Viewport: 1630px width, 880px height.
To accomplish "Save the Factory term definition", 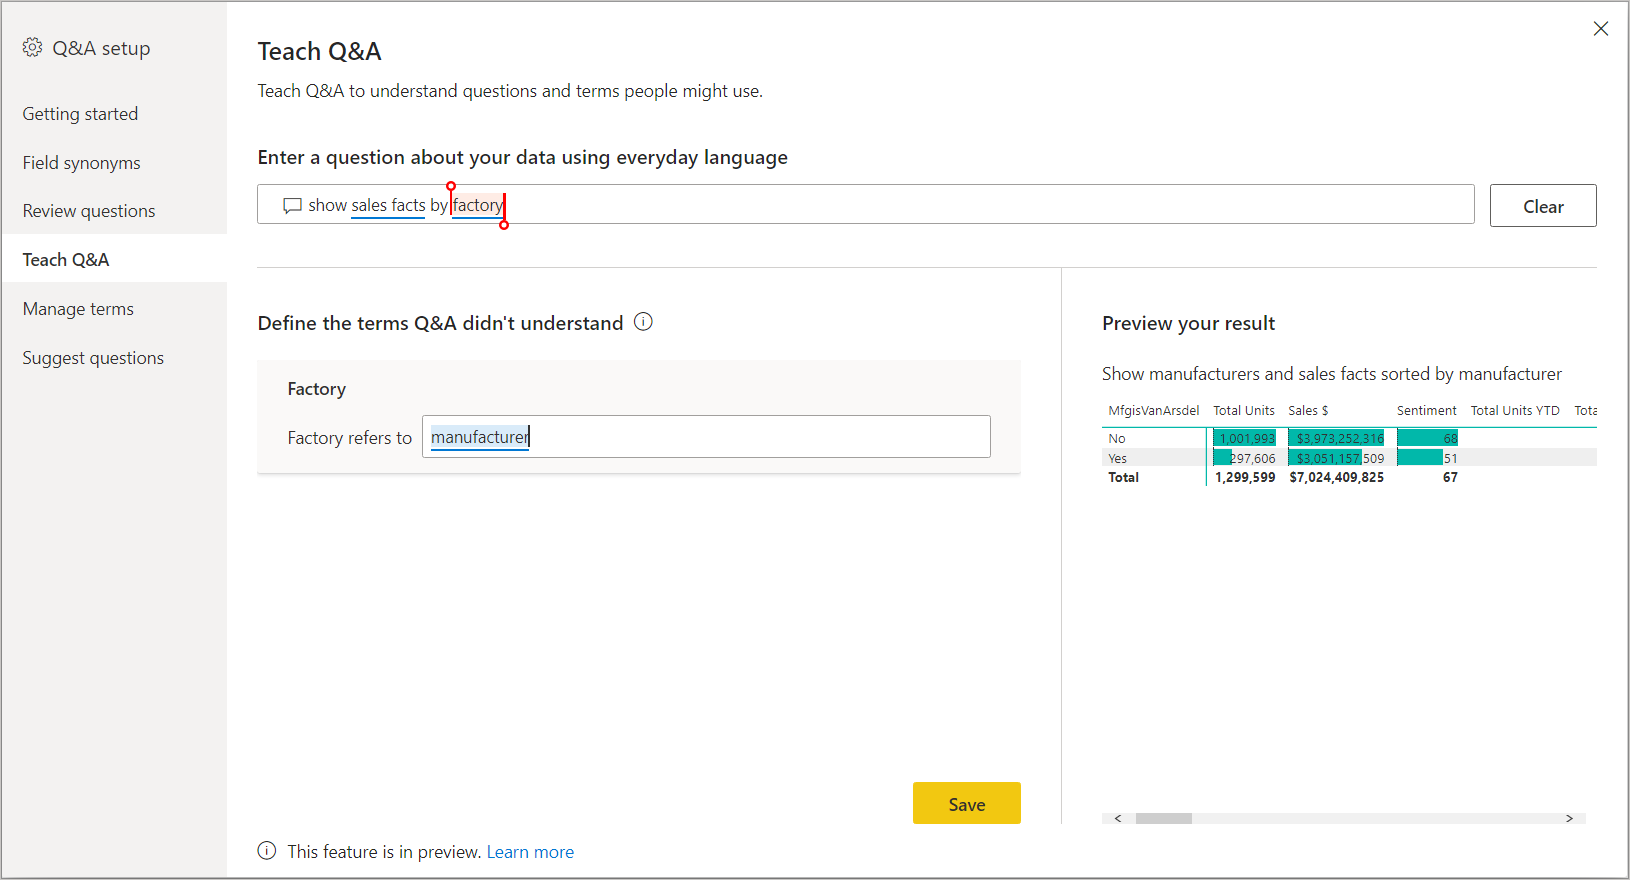I will 967,804.
